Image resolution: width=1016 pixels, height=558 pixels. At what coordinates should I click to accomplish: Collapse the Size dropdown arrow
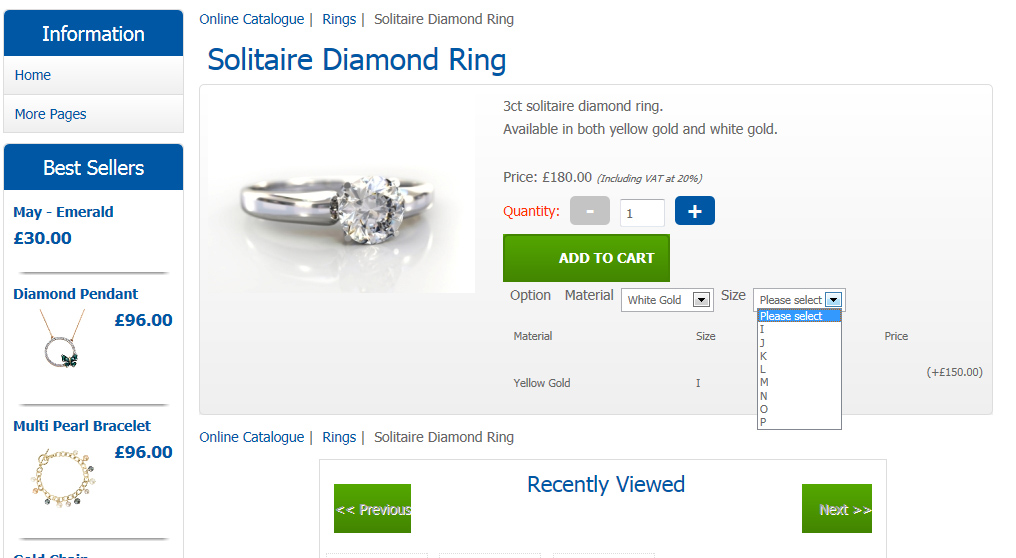(833, 300)
